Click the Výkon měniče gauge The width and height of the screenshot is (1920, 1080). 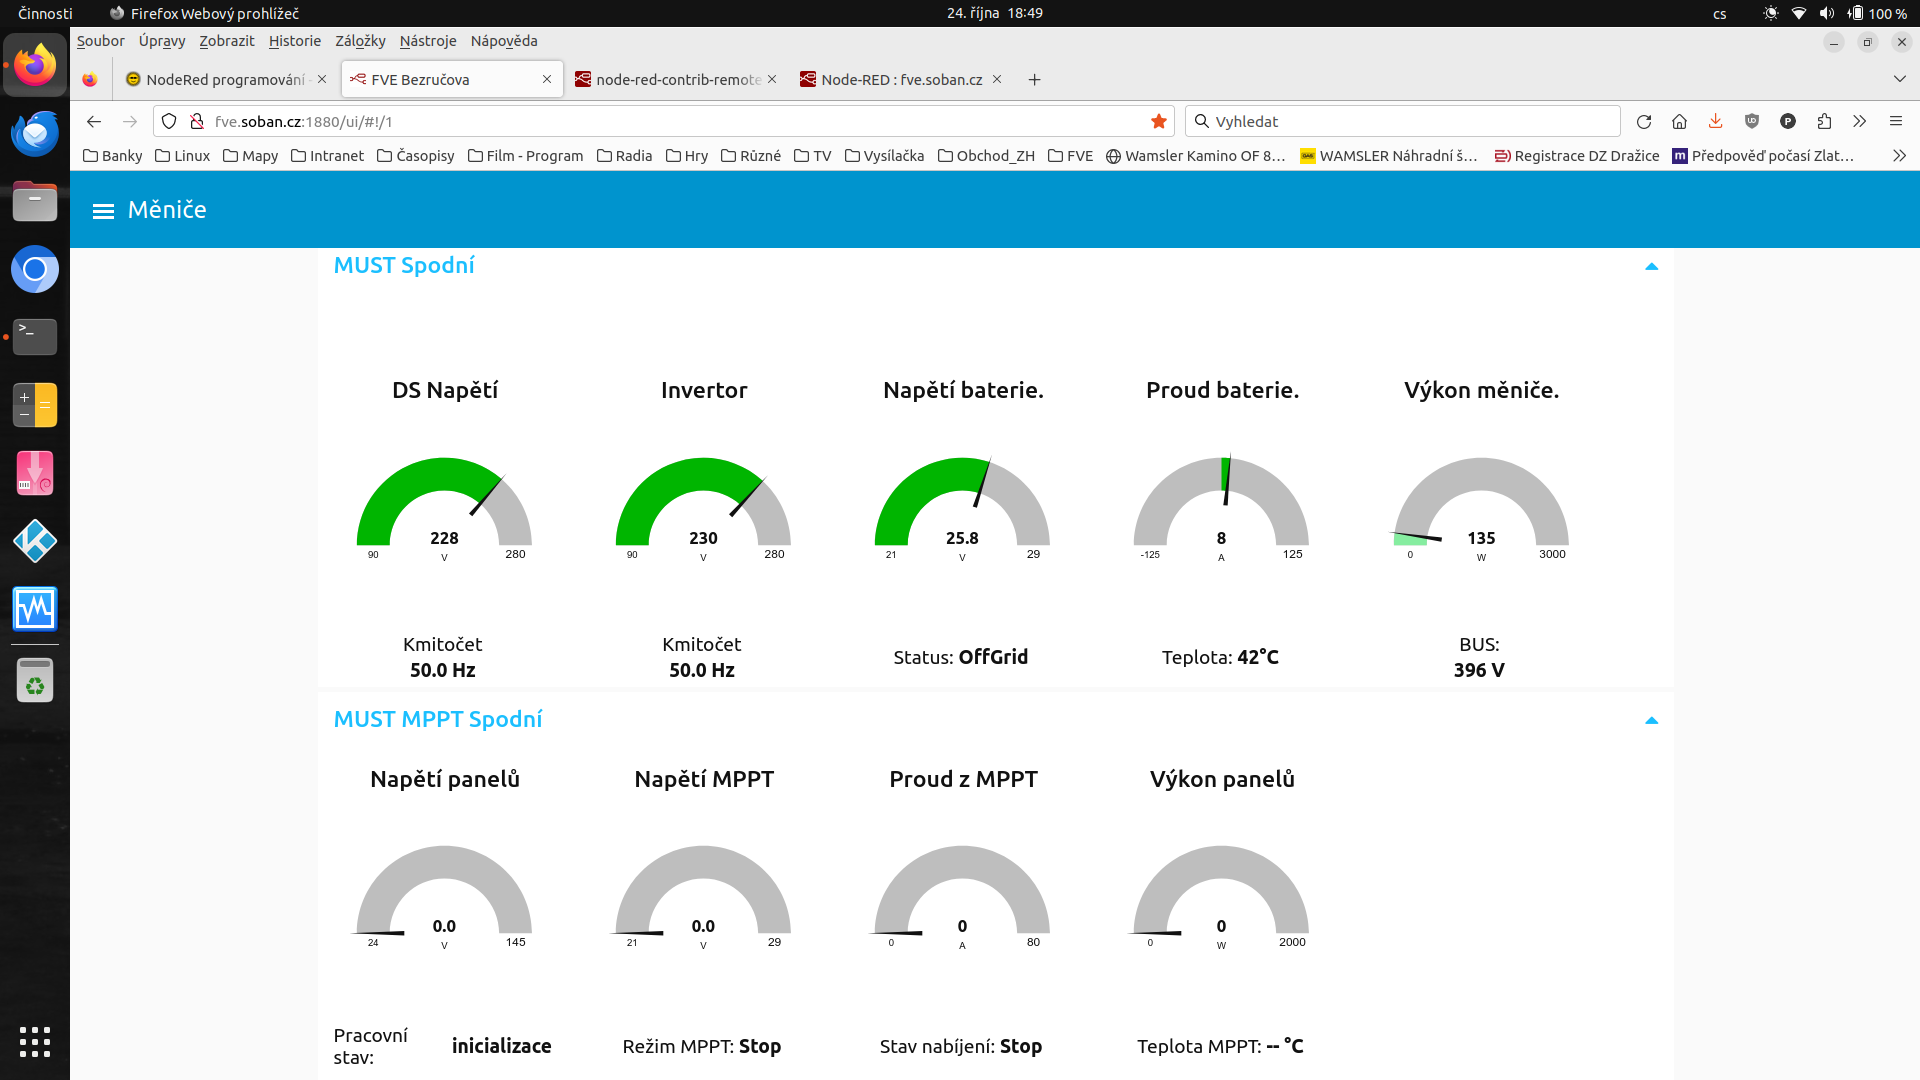pos(1480,505)
